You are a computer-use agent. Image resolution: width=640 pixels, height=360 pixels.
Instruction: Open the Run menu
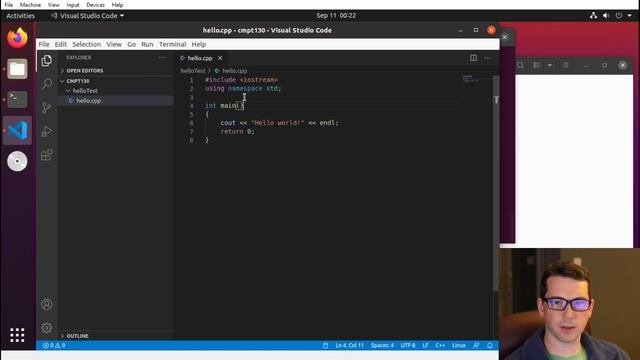tap(147, 44)
